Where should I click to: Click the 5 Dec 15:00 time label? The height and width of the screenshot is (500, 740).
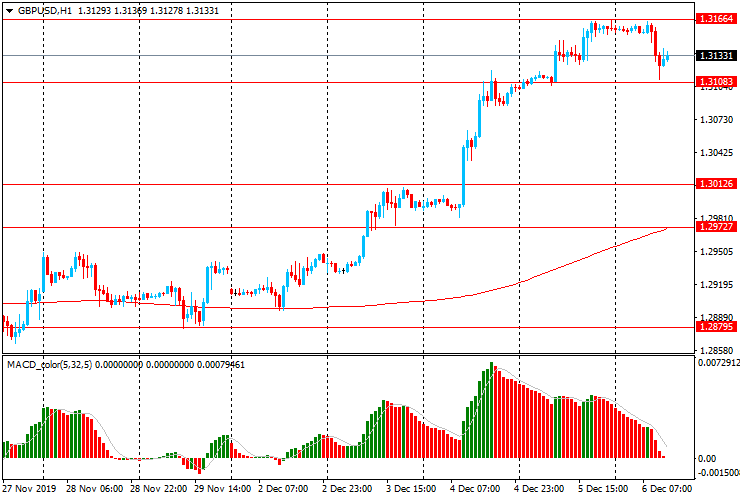click(603, 489)
